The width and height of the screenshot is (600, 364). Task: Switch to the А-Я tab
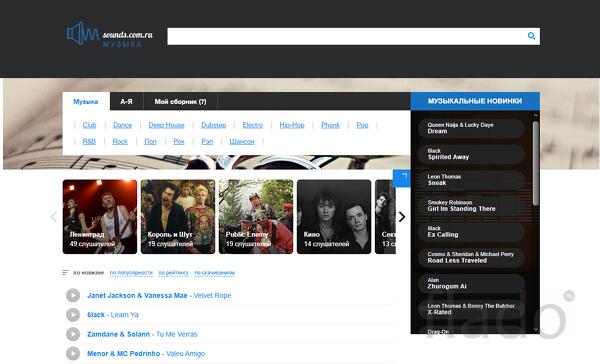(x=126, y=101)
